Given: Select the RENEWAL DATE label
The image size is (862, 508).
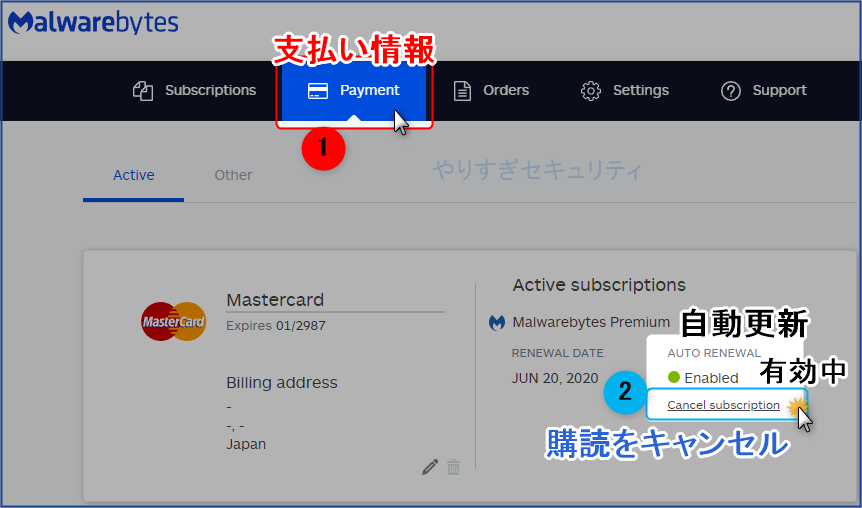Looking at the screenshot, I should [x=557, y=353].
